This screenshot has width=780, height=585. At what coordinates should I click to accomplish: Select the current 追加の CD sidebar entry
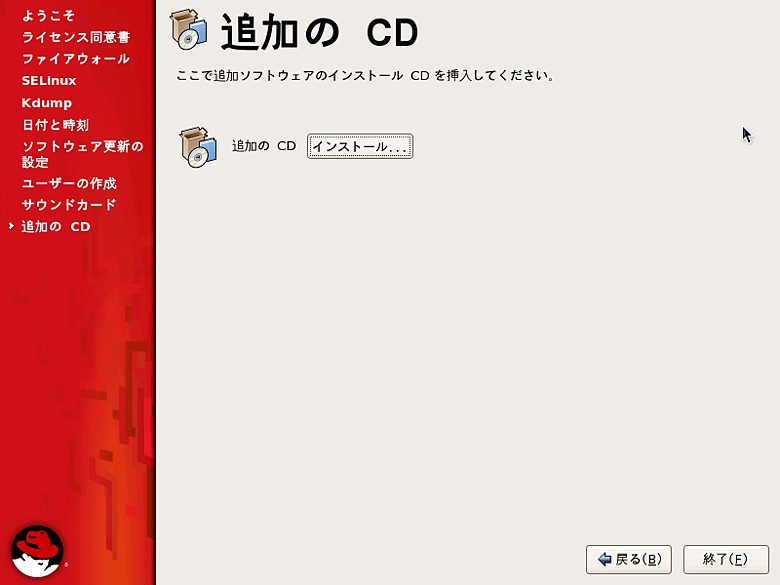56,227
